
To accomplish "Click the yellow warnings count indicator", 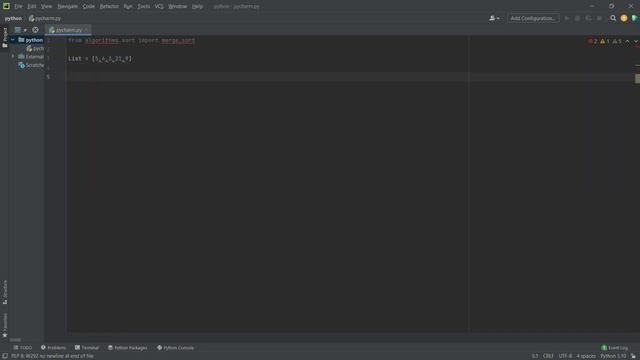I will (x=604, y=41).
